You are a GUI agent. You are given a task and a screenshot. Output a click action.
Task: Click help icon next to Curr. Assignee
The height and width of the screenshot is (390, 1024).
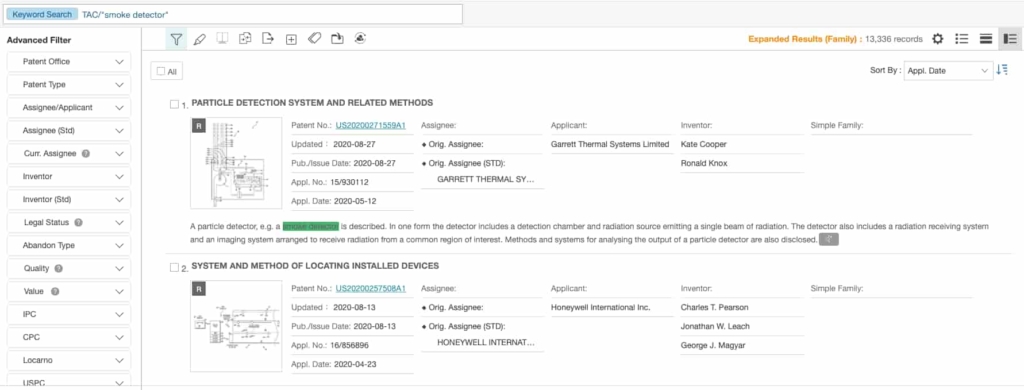coord(86,154)
